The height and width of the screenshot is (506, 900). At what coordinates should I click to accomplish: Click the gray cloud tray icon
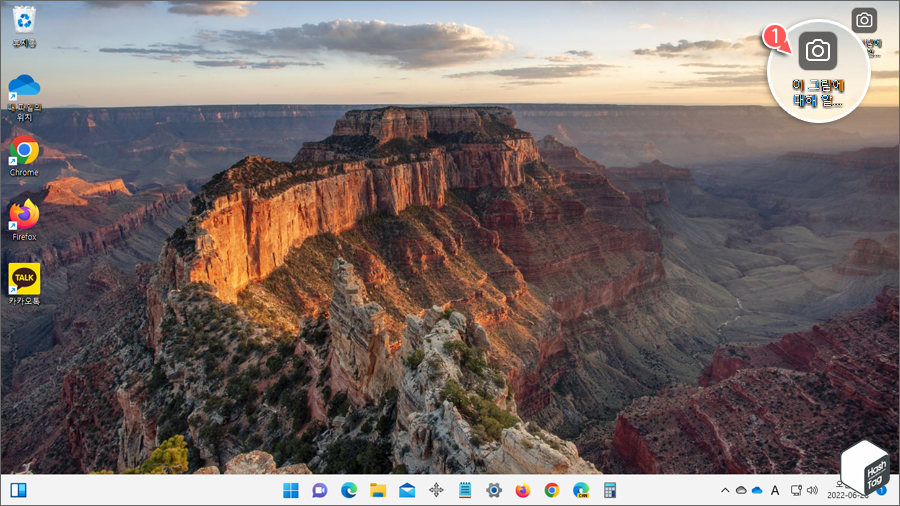click(741, 490)
